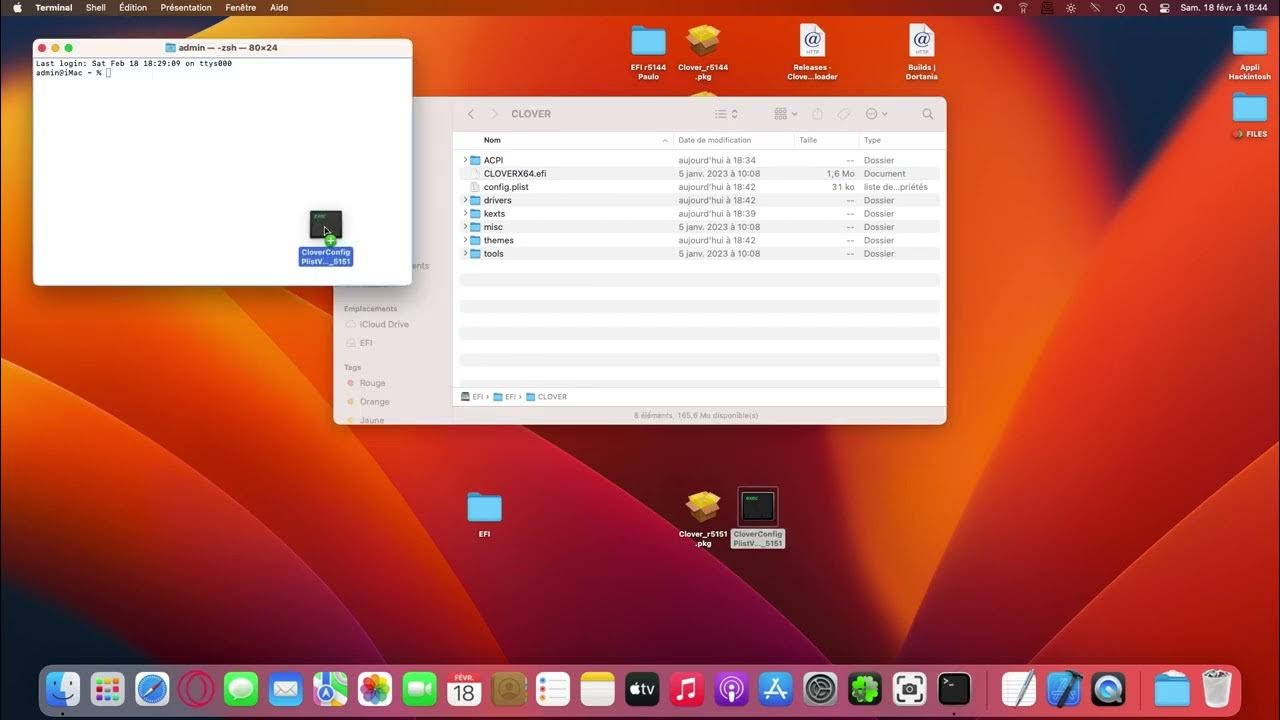Launch the Opera browser from the Dock
Screen dimensions: 1280x720
click(196, 688)
